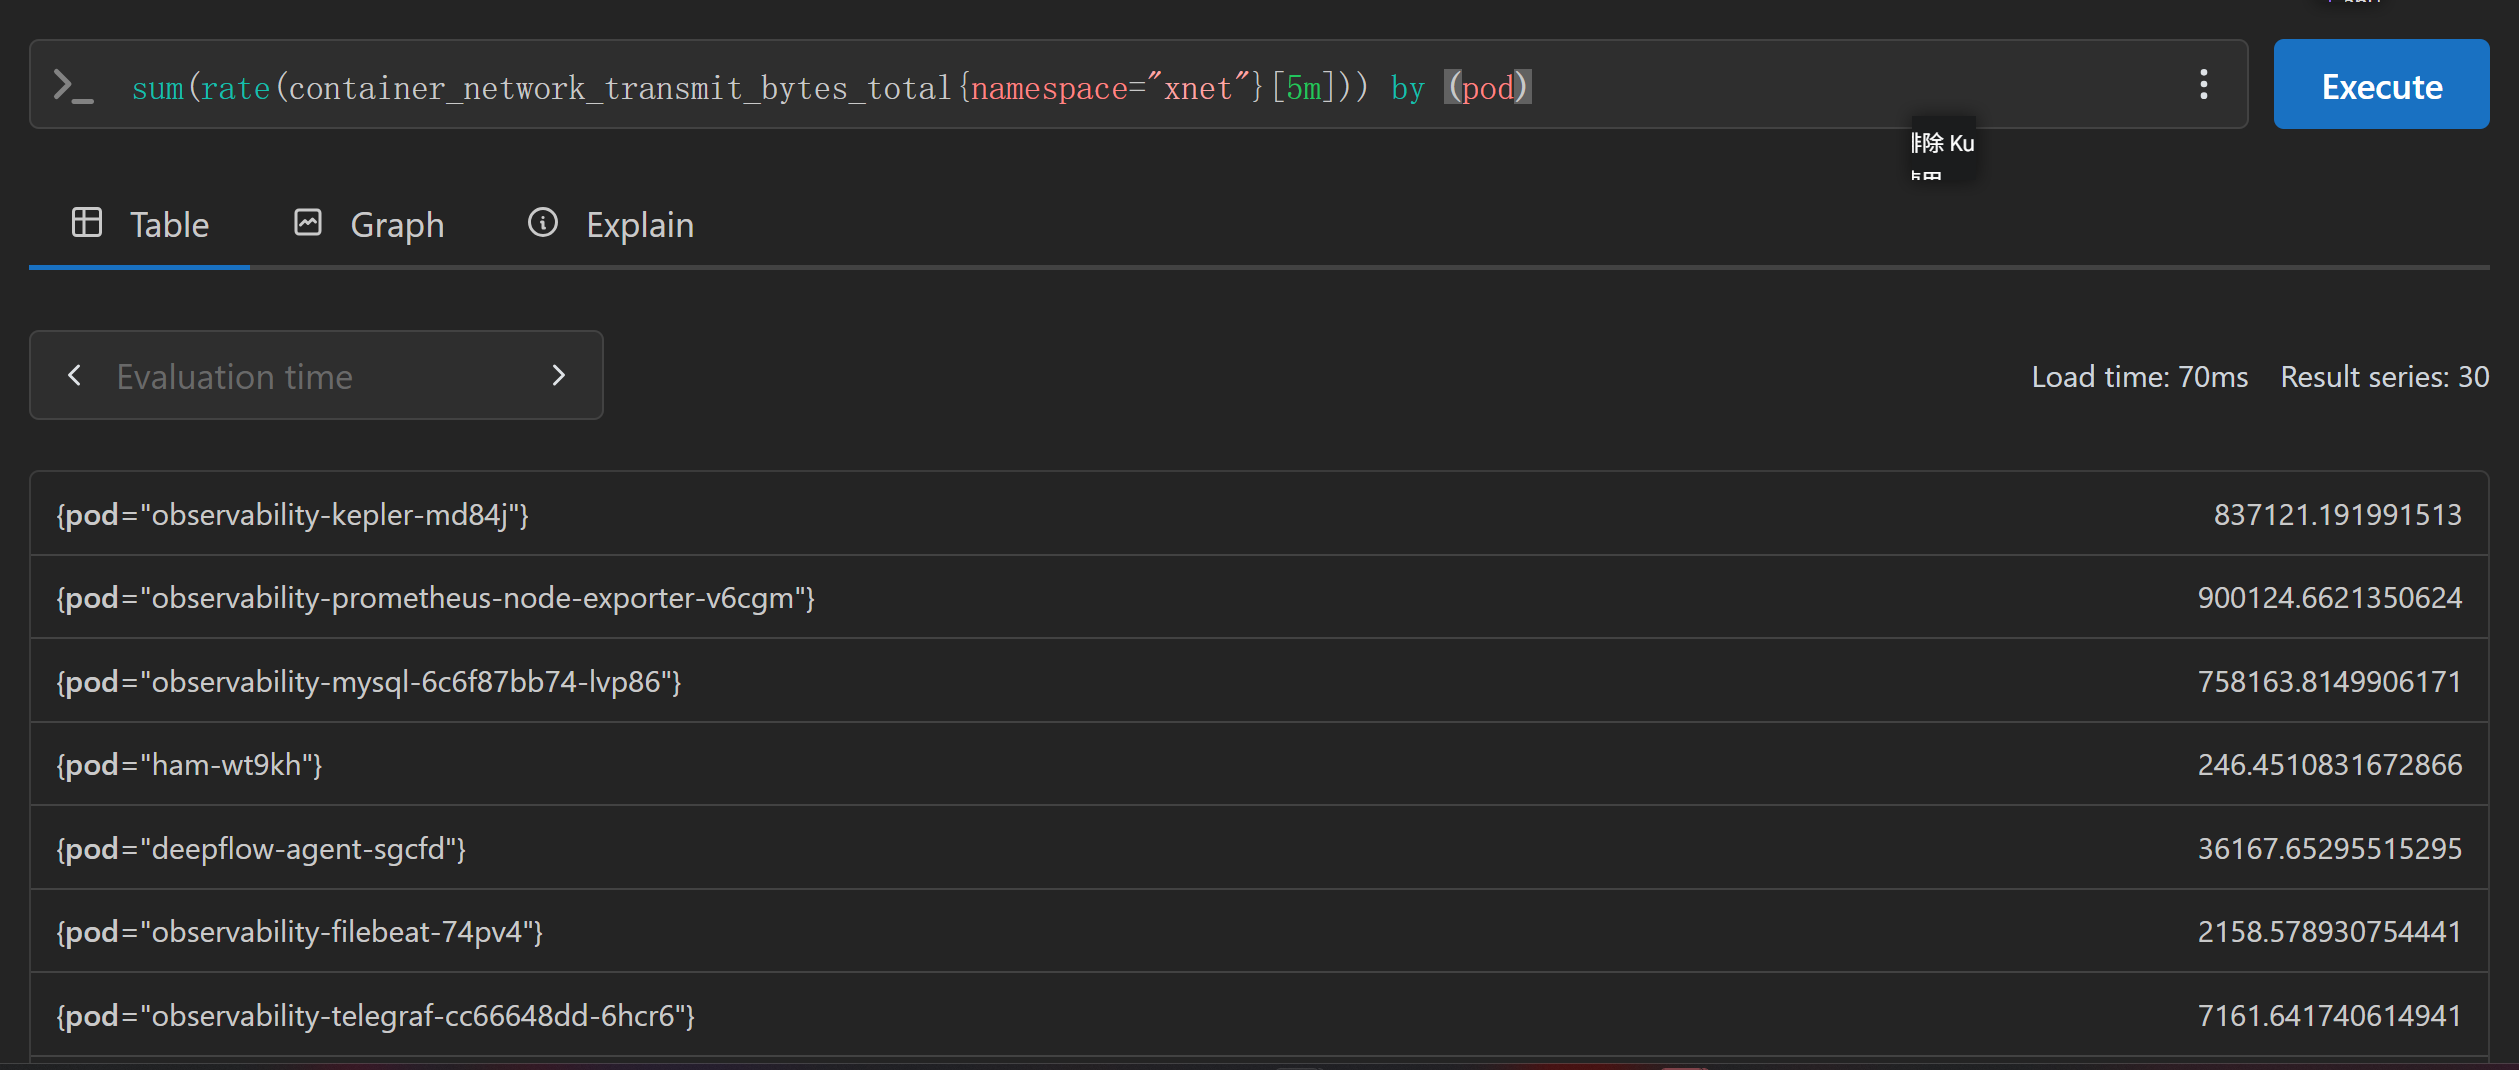Select the observability-kepler-md84j pod label

293,515
